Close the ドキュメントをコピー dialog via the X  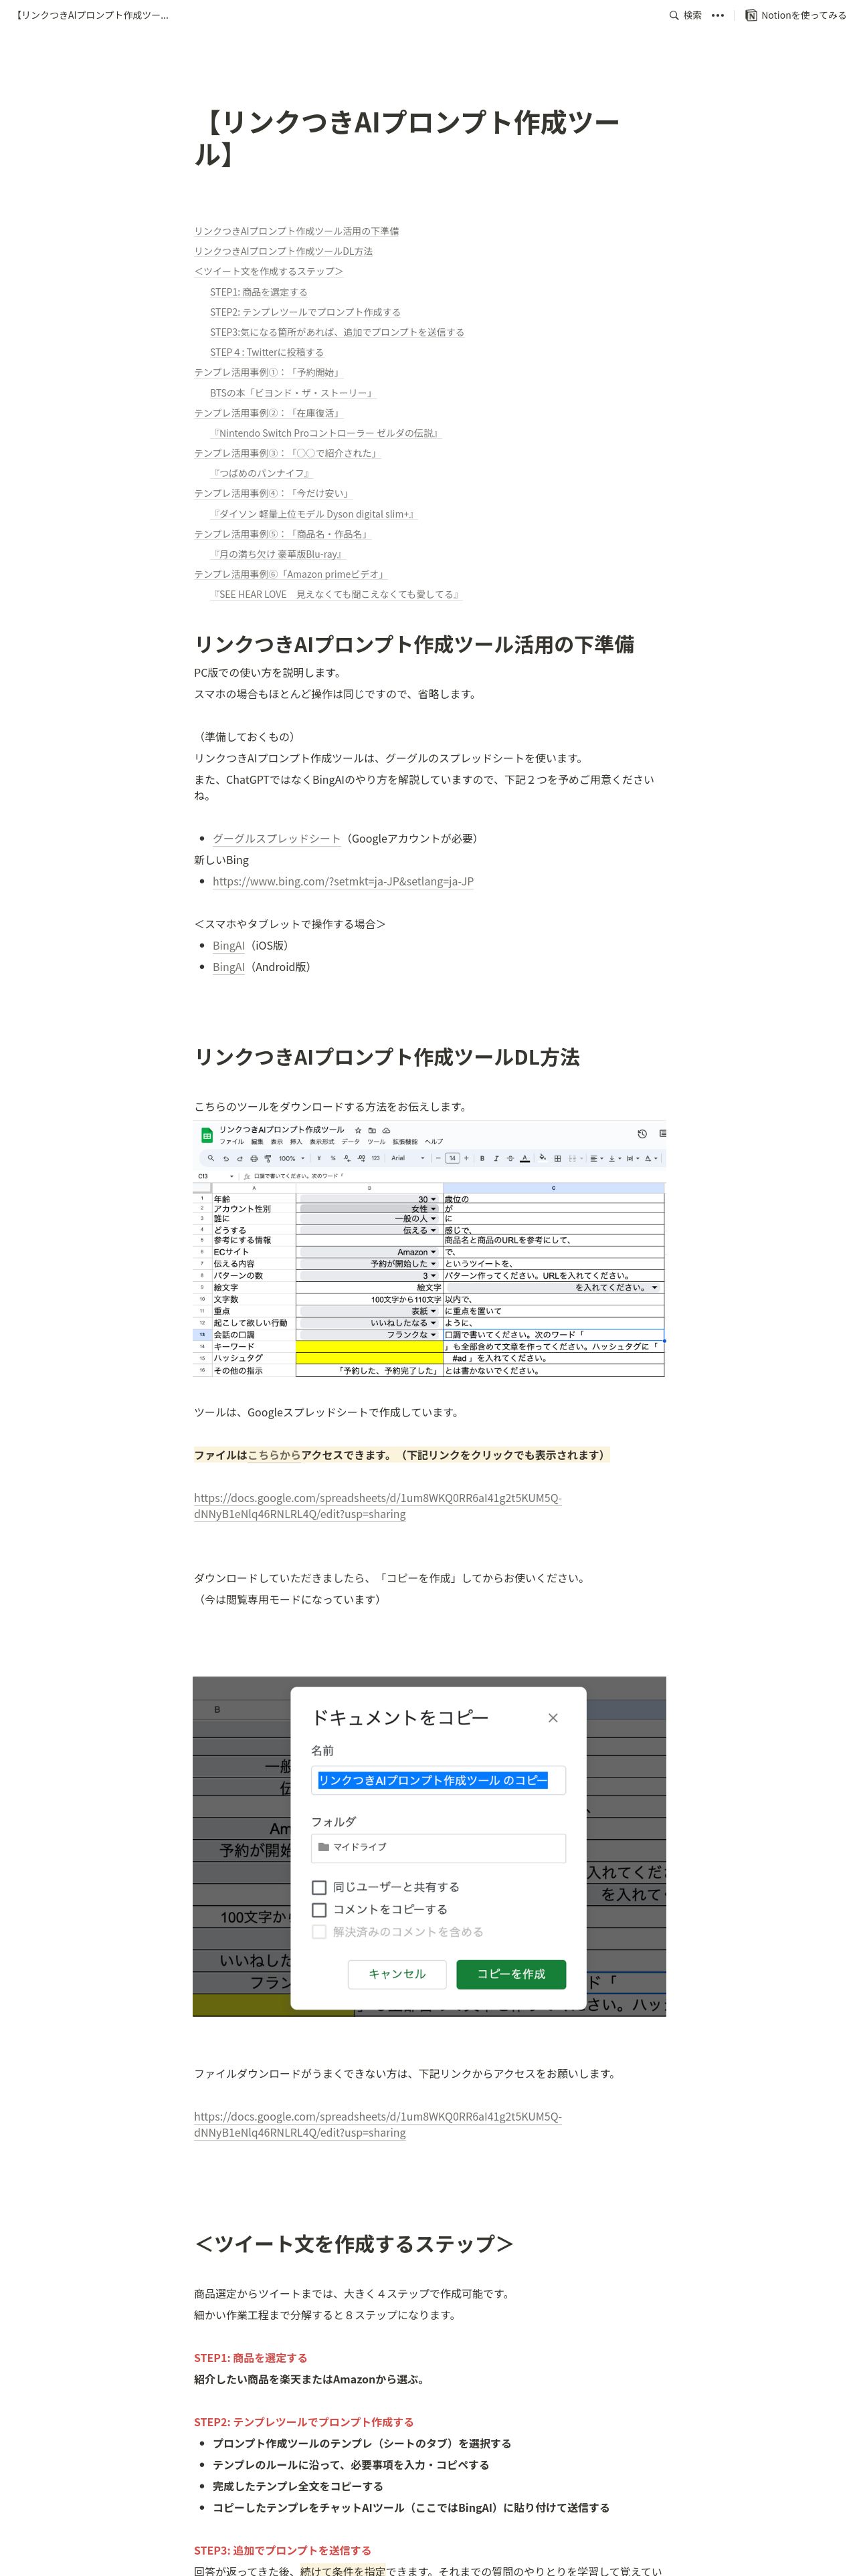pyautogui.click(x=553, y=1718)
